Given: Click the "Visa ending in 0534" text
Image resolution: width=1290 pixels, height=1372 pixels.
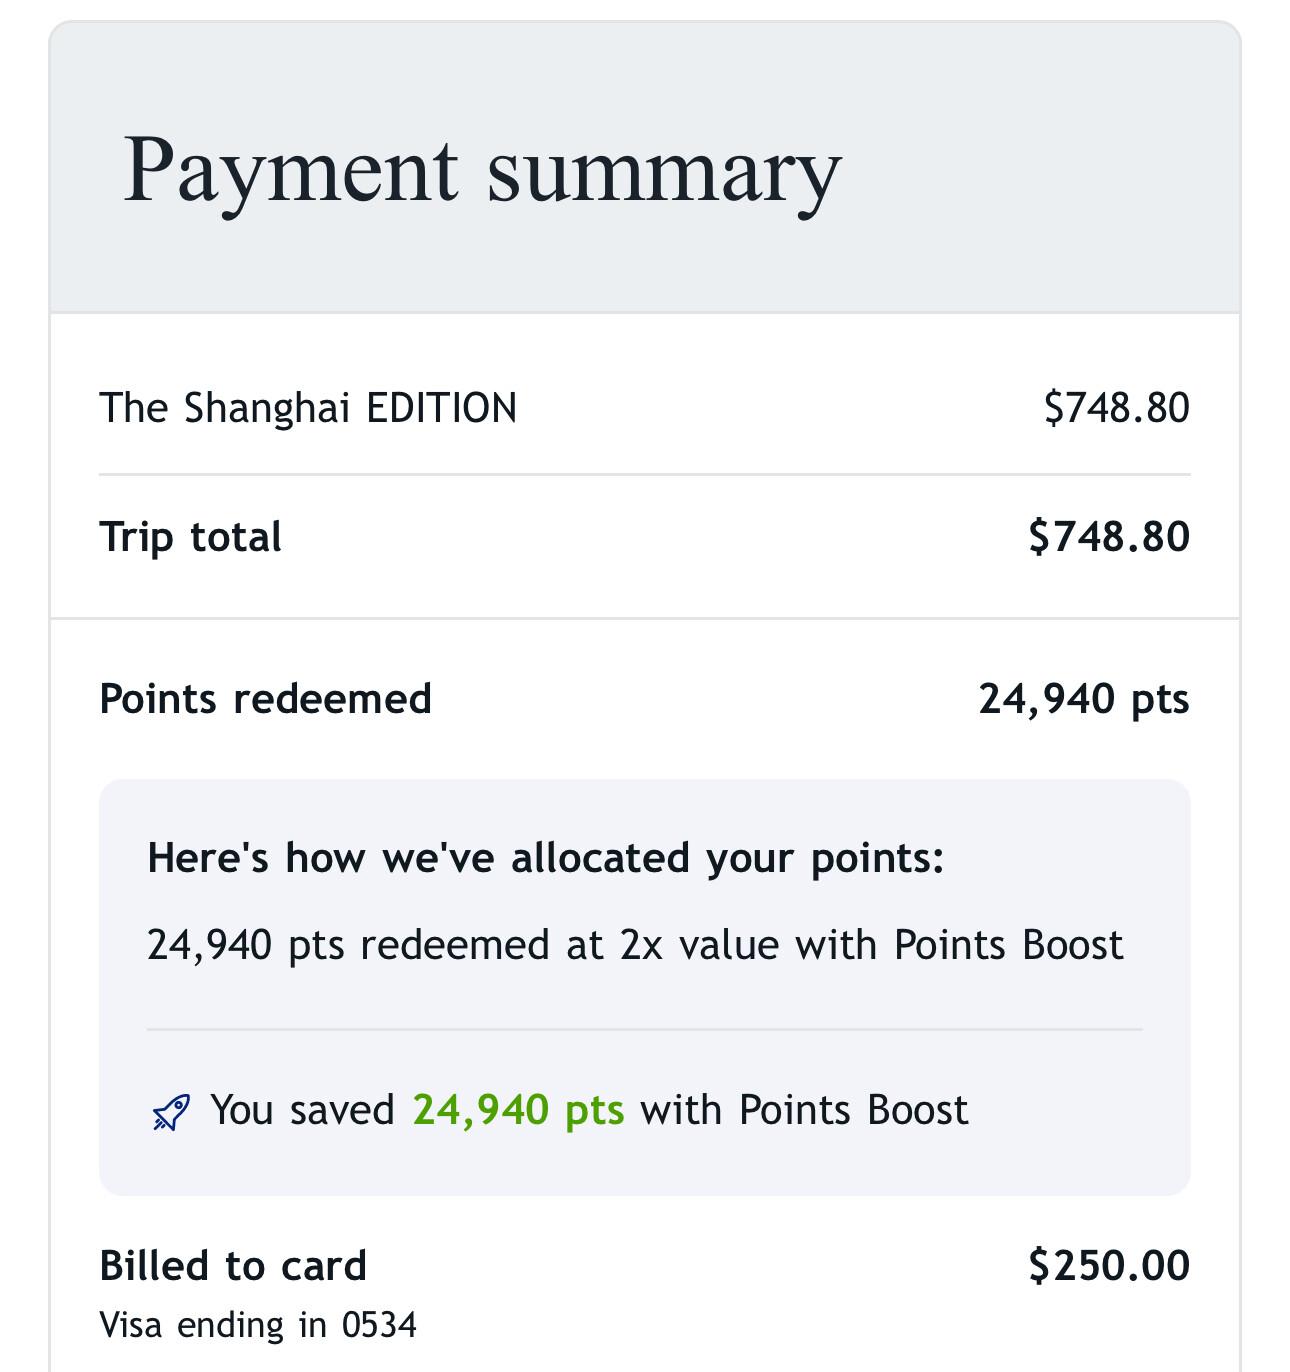Looking at the screenshot, I should point(258,1325).
